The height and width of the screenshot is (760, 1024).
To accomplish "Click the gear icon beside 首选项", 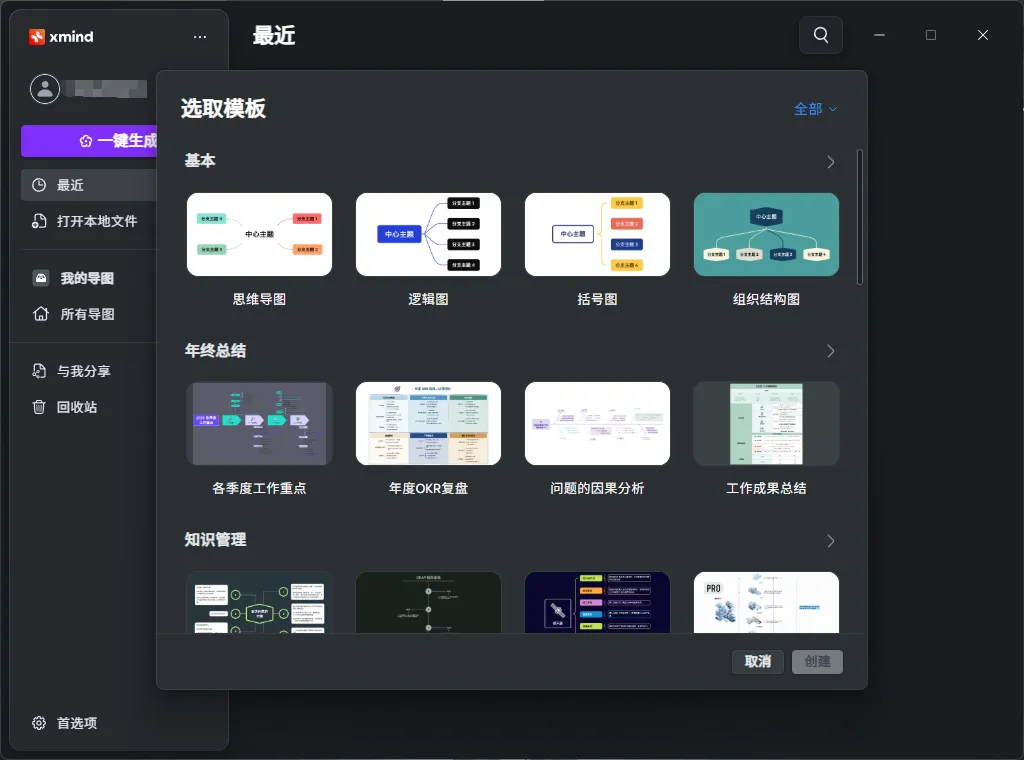I will point(39,723).
